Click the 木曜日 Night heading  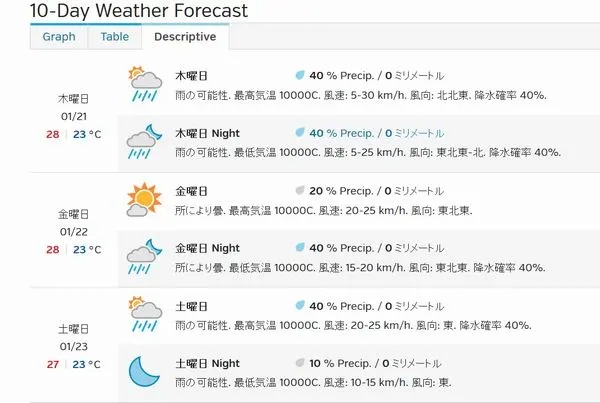[x=207, y=133]
